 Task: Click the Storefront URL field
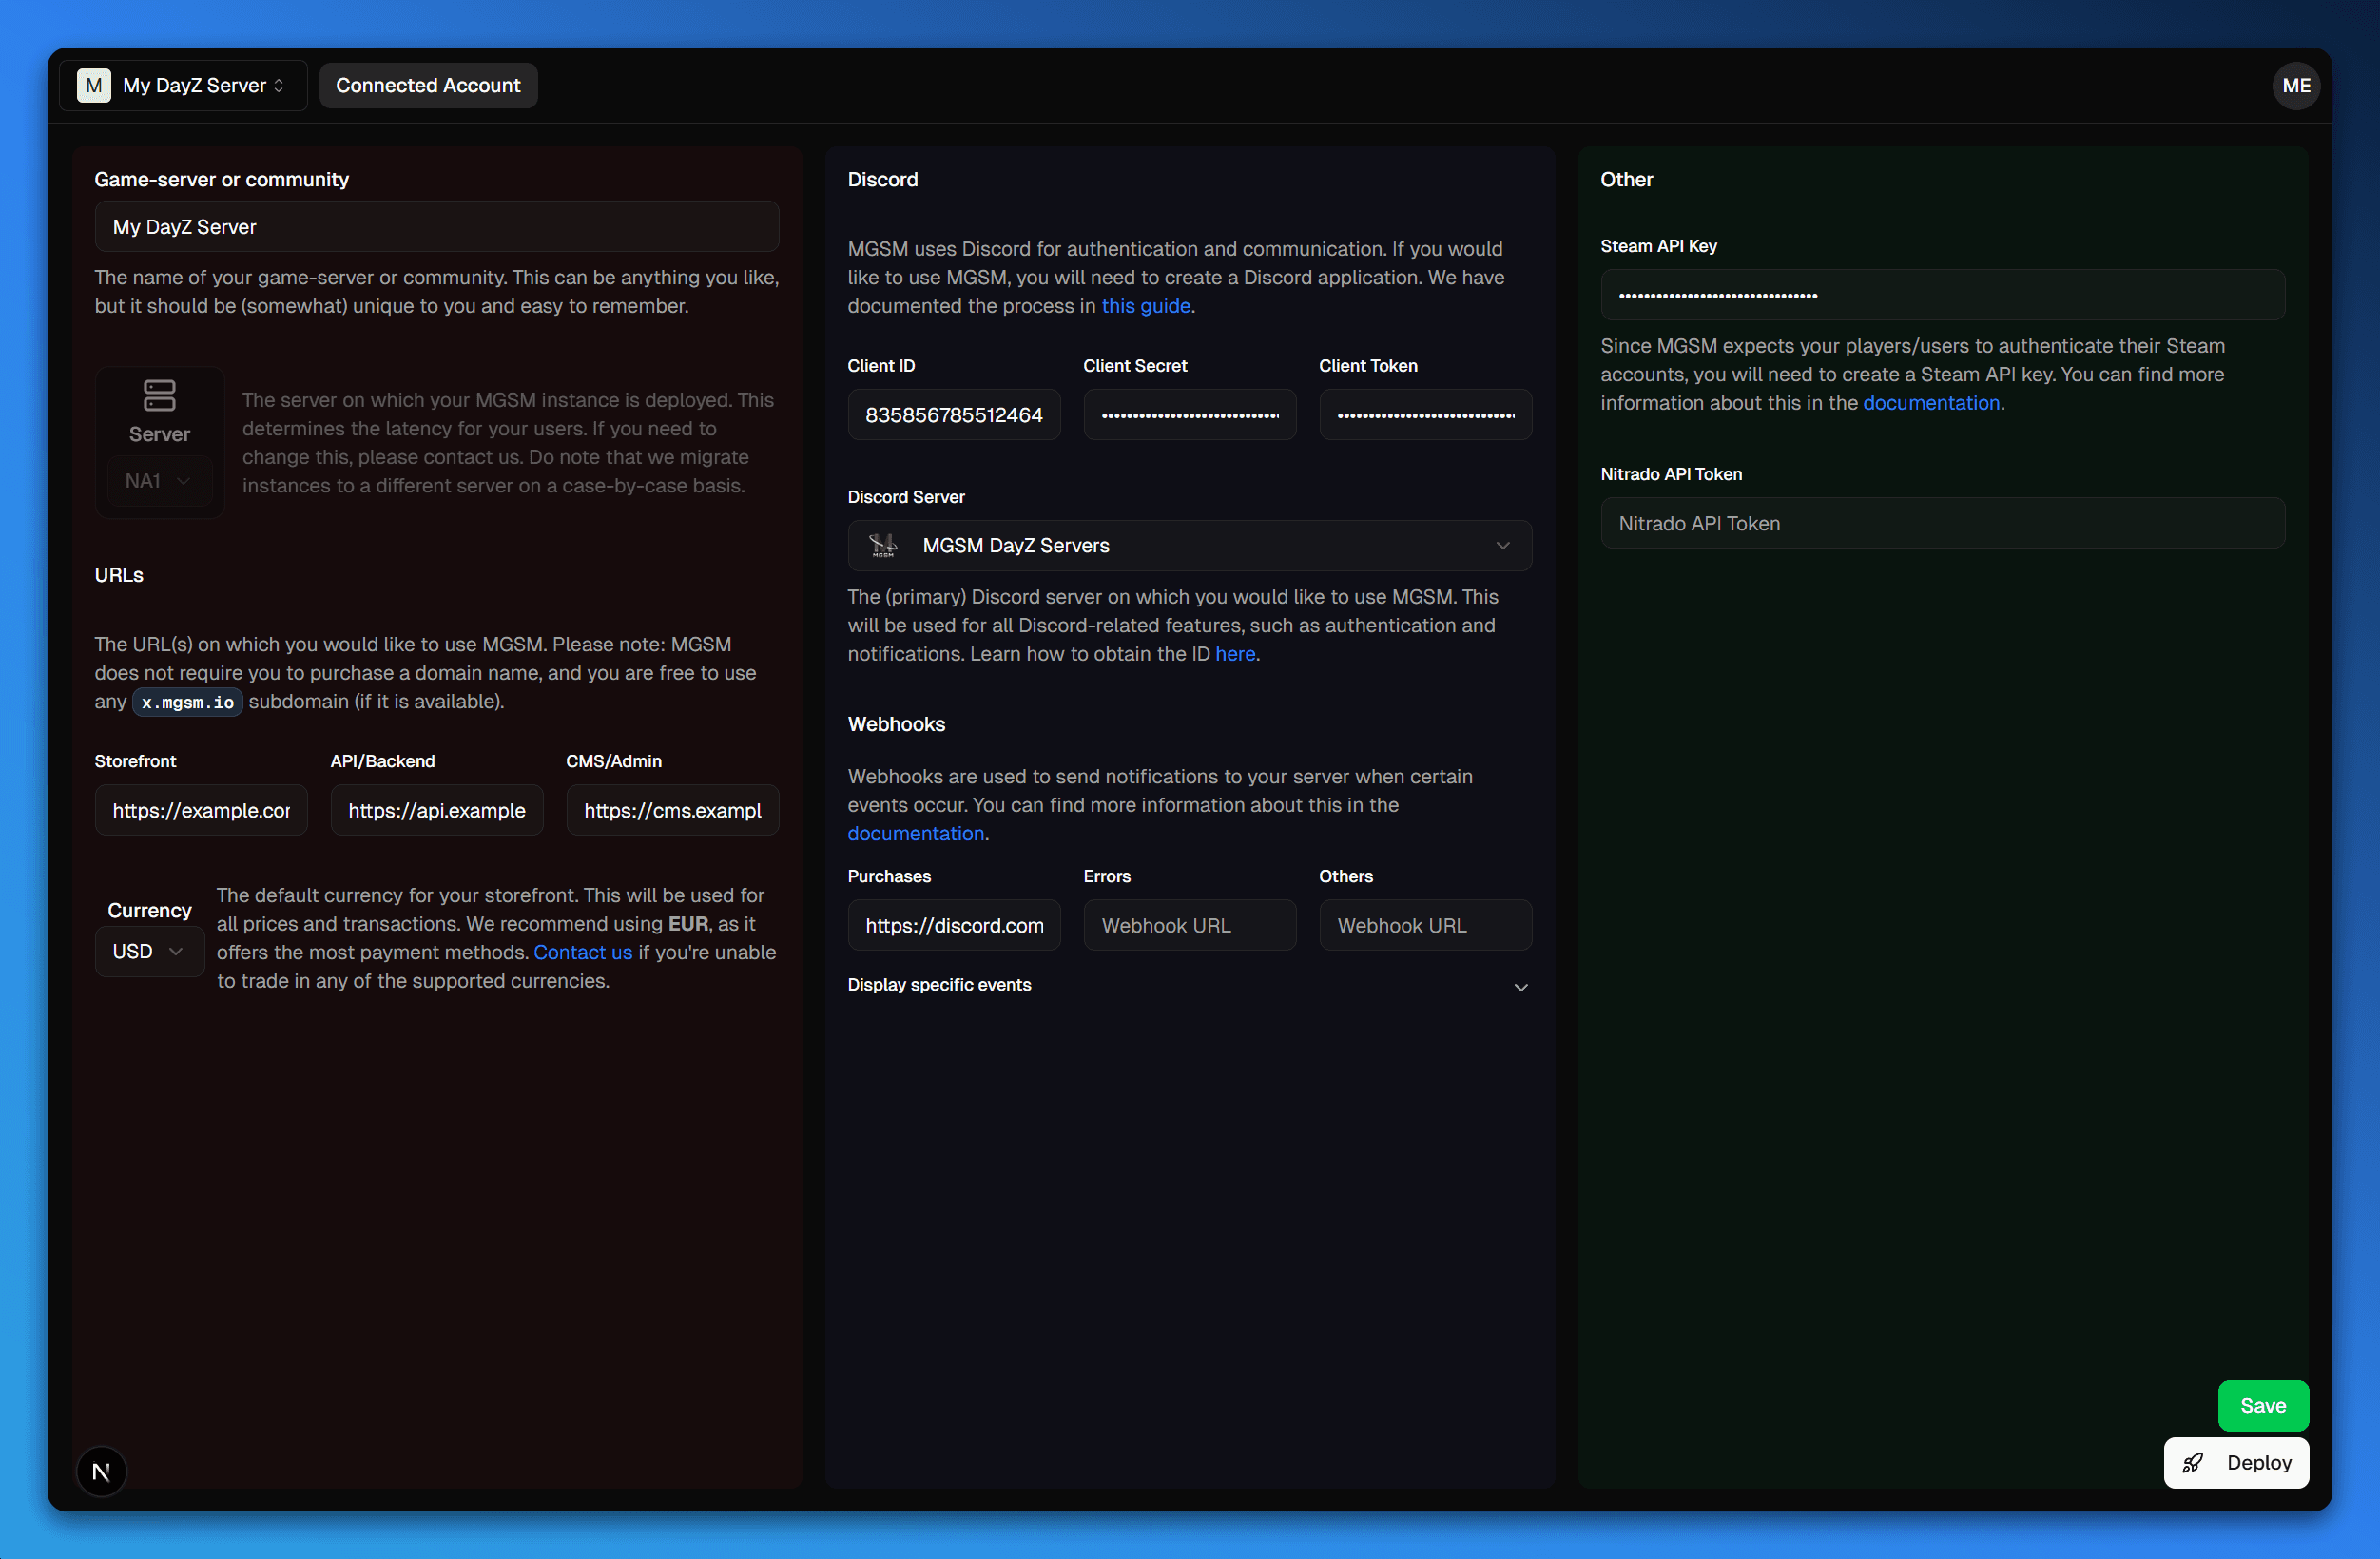[201, 810]
